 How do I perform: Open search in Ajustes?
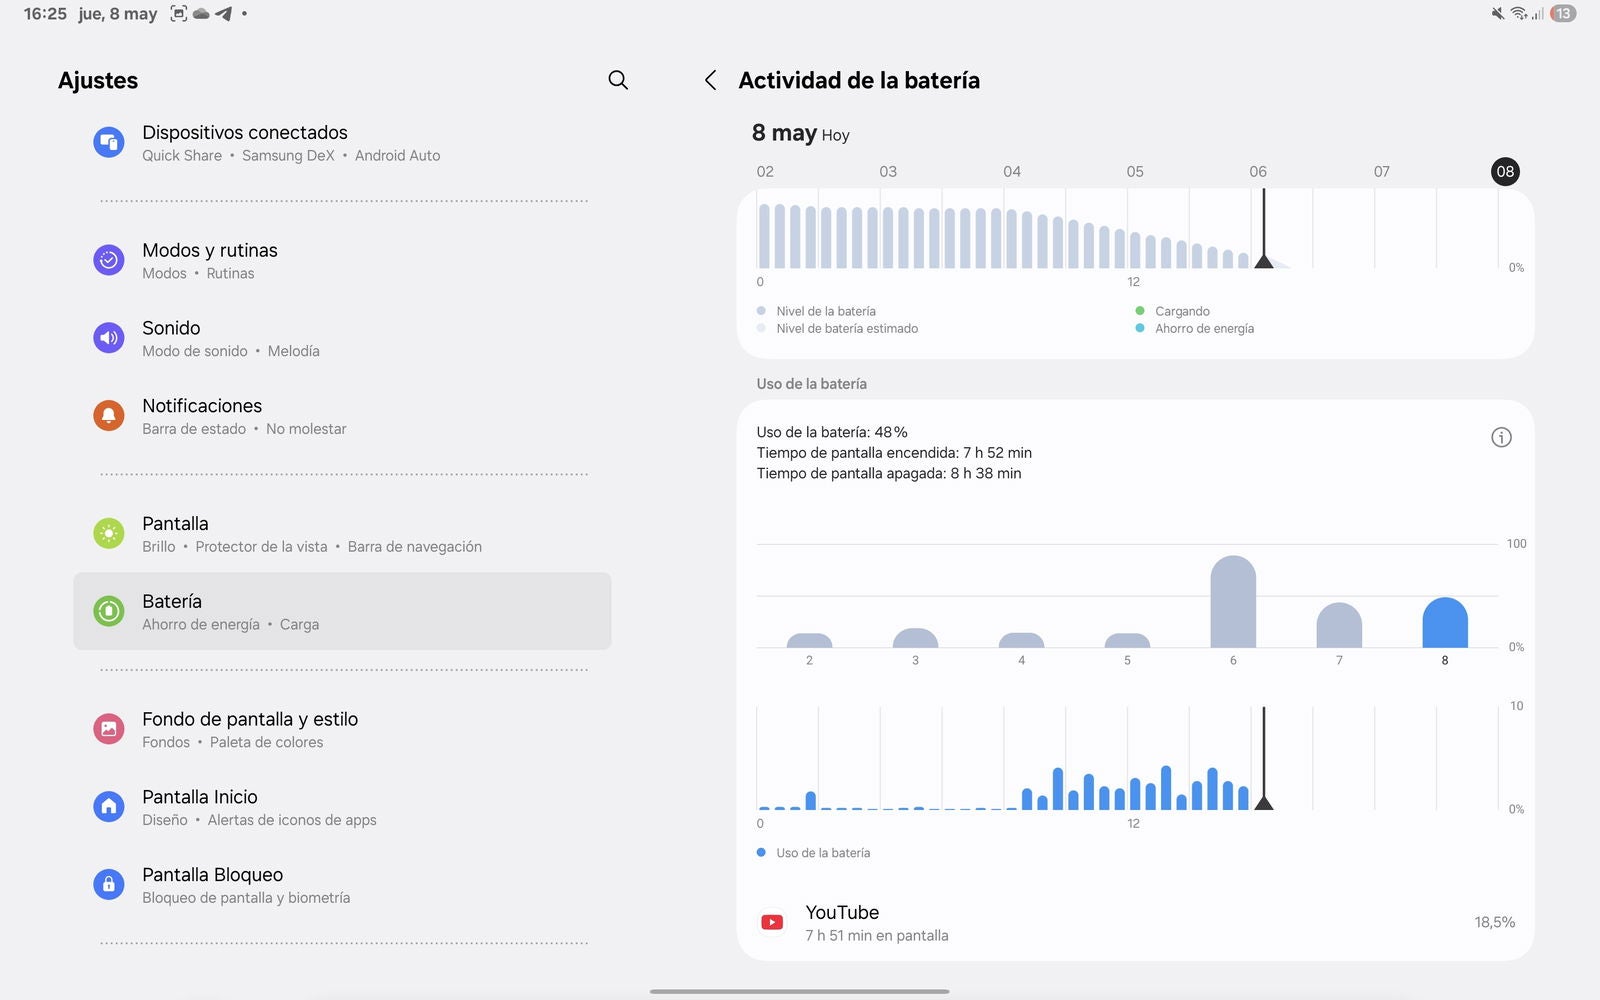tap(618, 80)
